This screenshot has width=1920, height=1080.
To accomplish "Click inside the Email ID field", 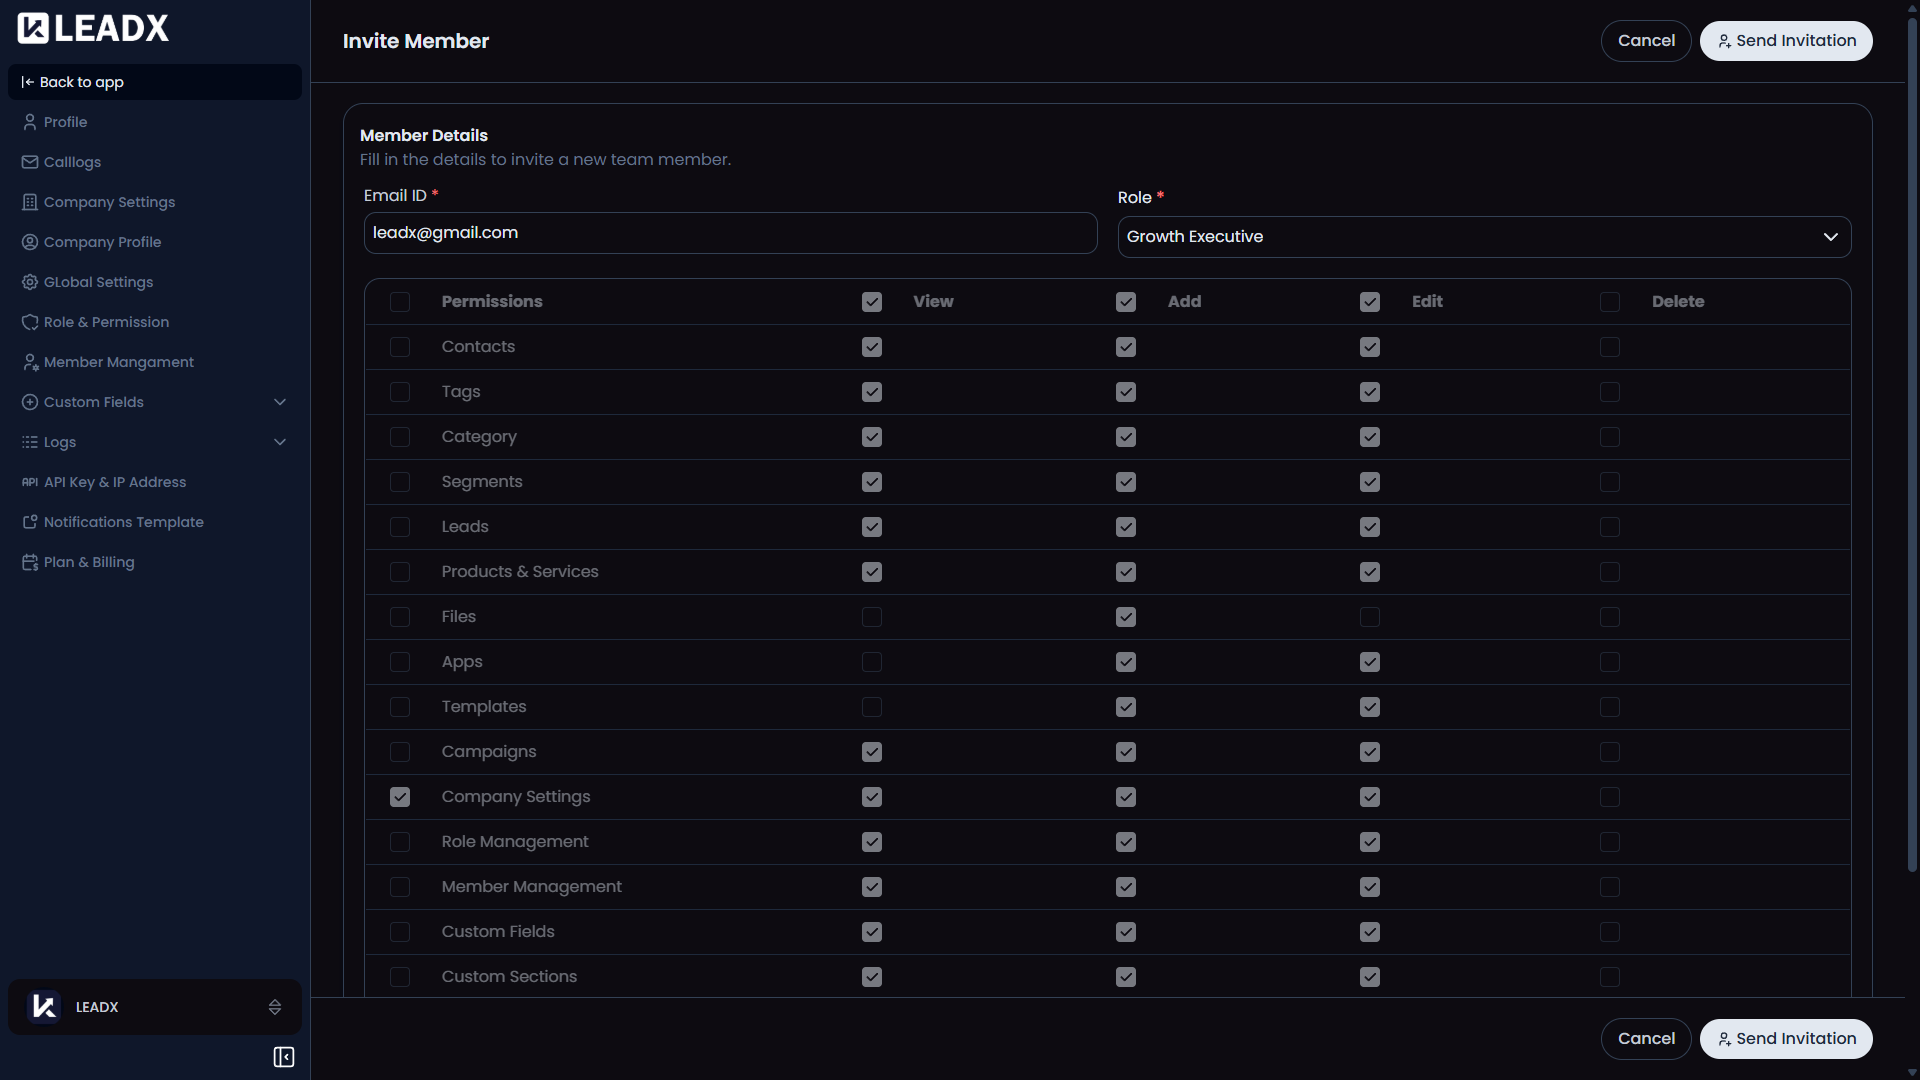I will [729, 232].
